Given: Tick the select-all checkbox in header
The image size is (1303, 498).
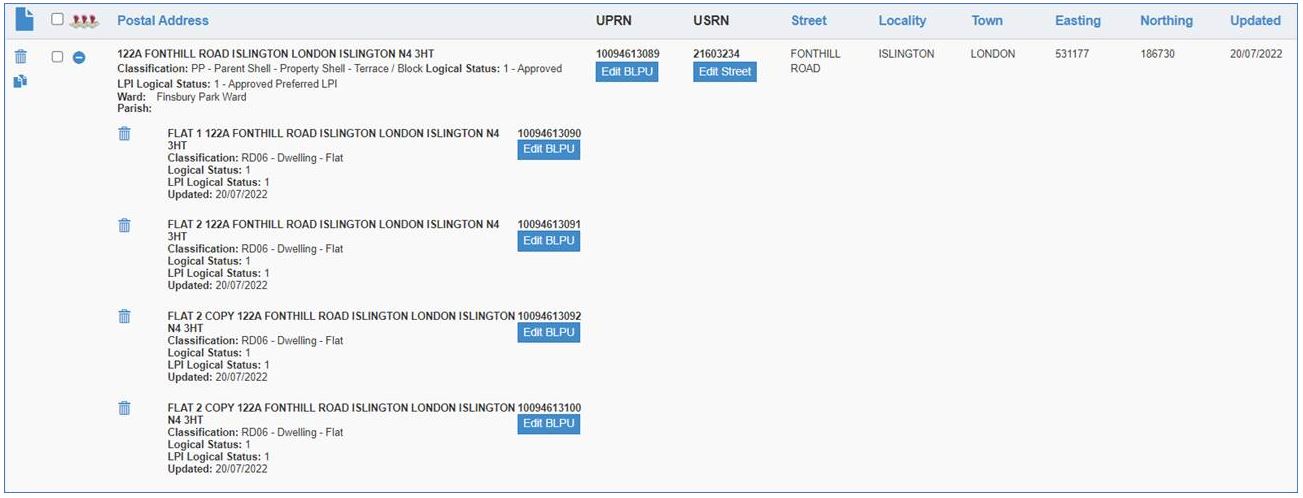Looking at the screenshot, I should pyautogui.click(x=57, y=20).
